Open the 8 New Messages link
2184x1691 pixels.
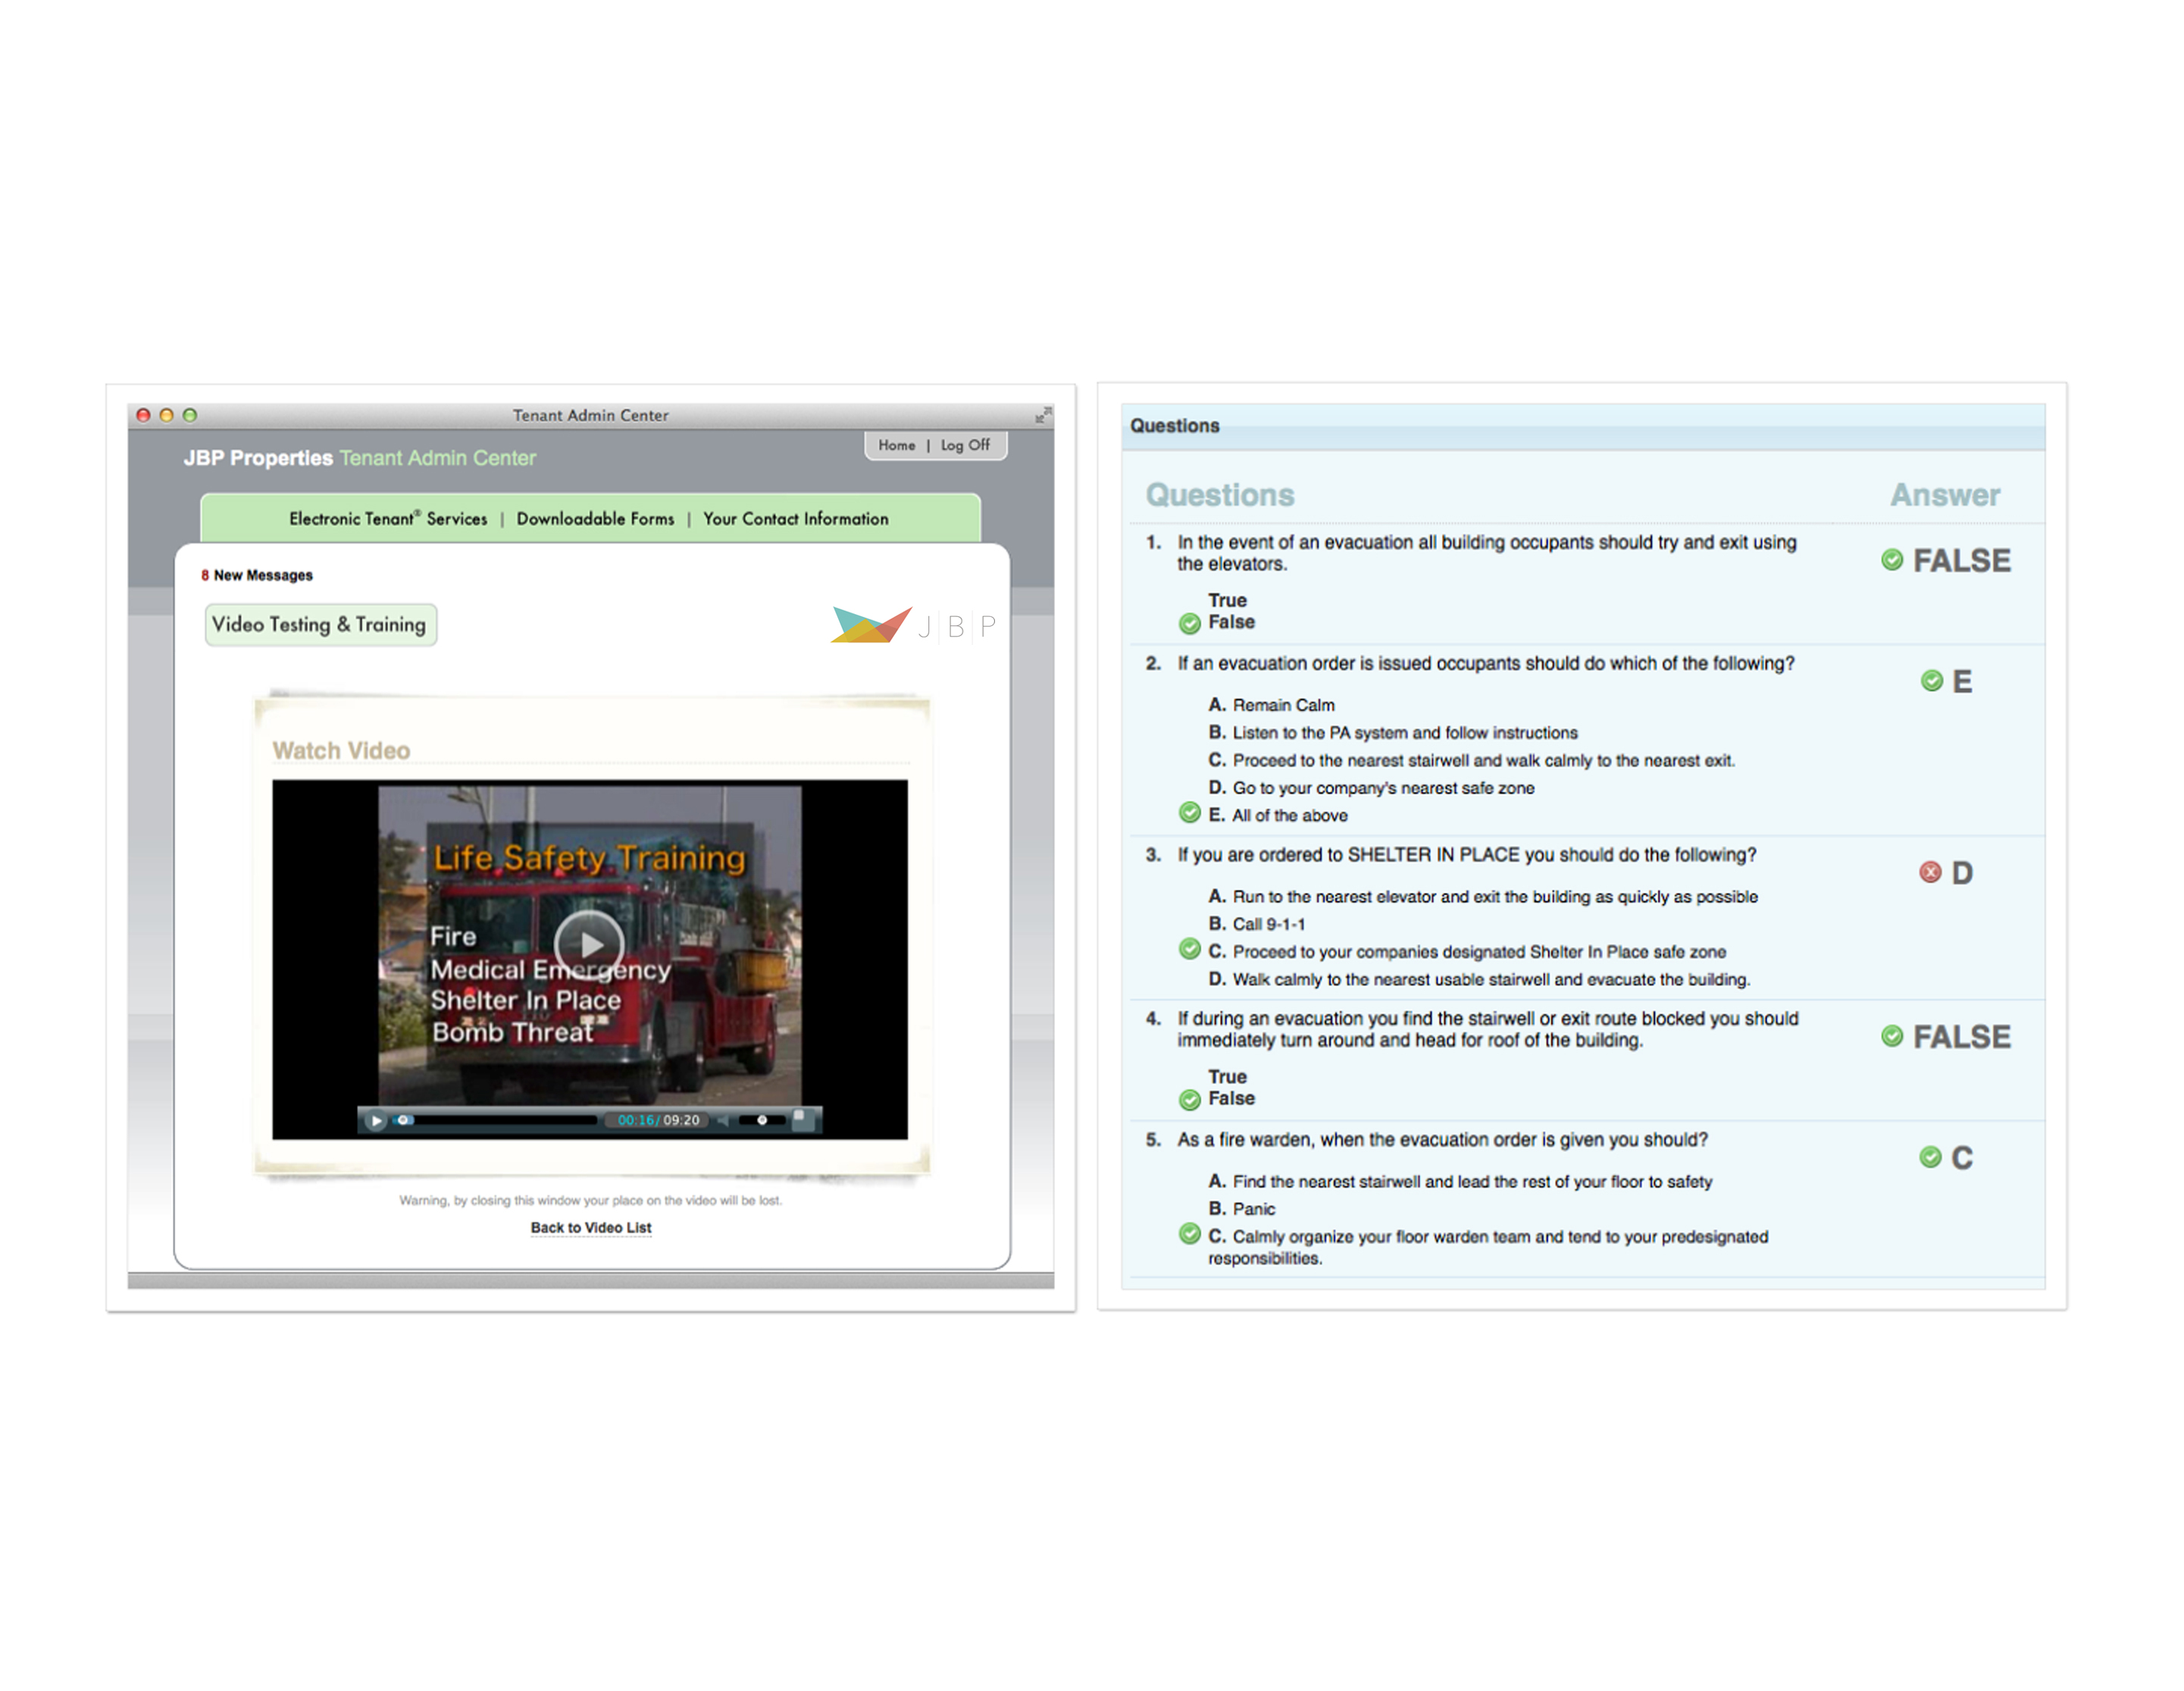tap(257, 575)
